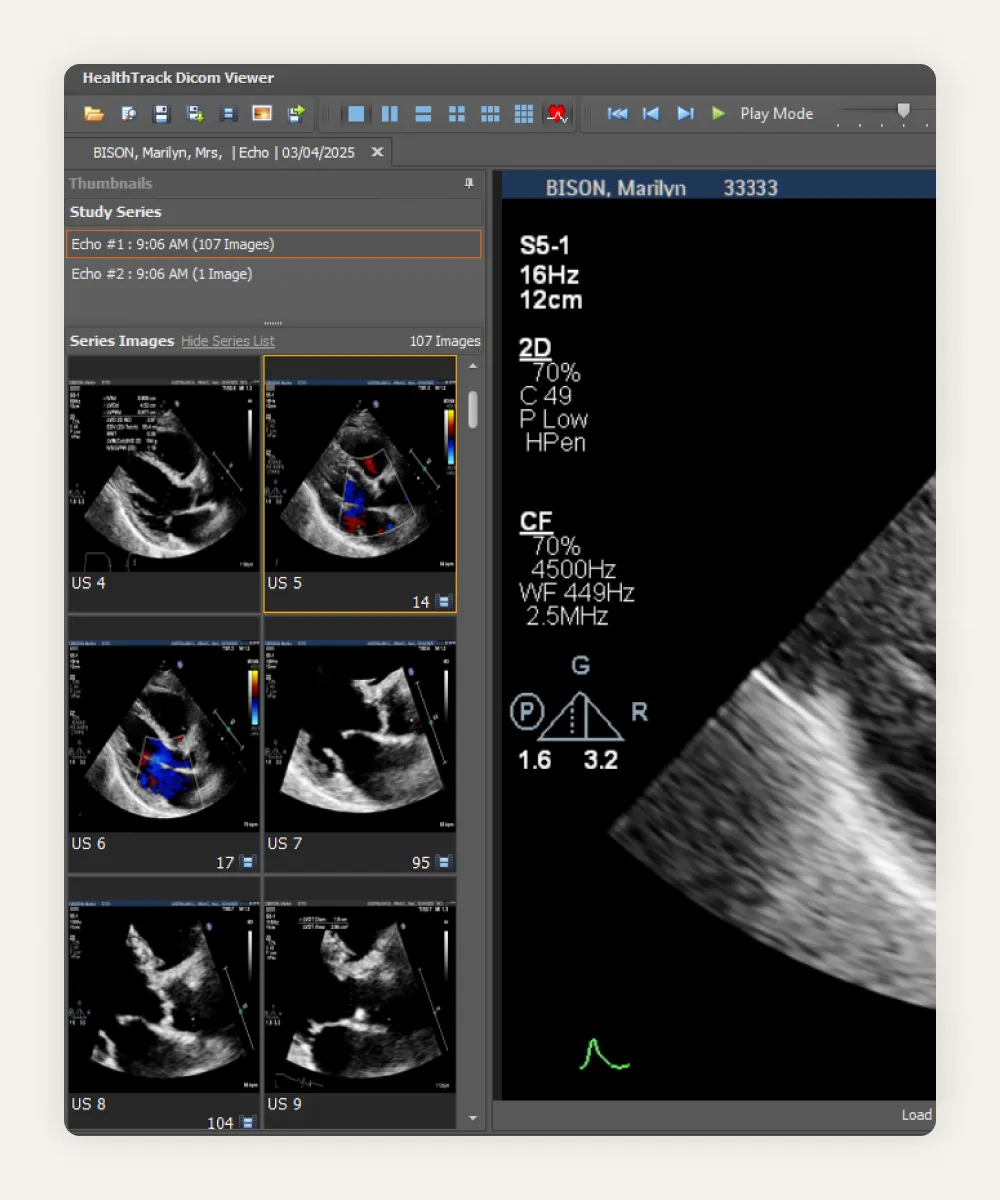
Task: Click the multiframe icon beside 104 on US 8
Action: [x=248, y=1123]
